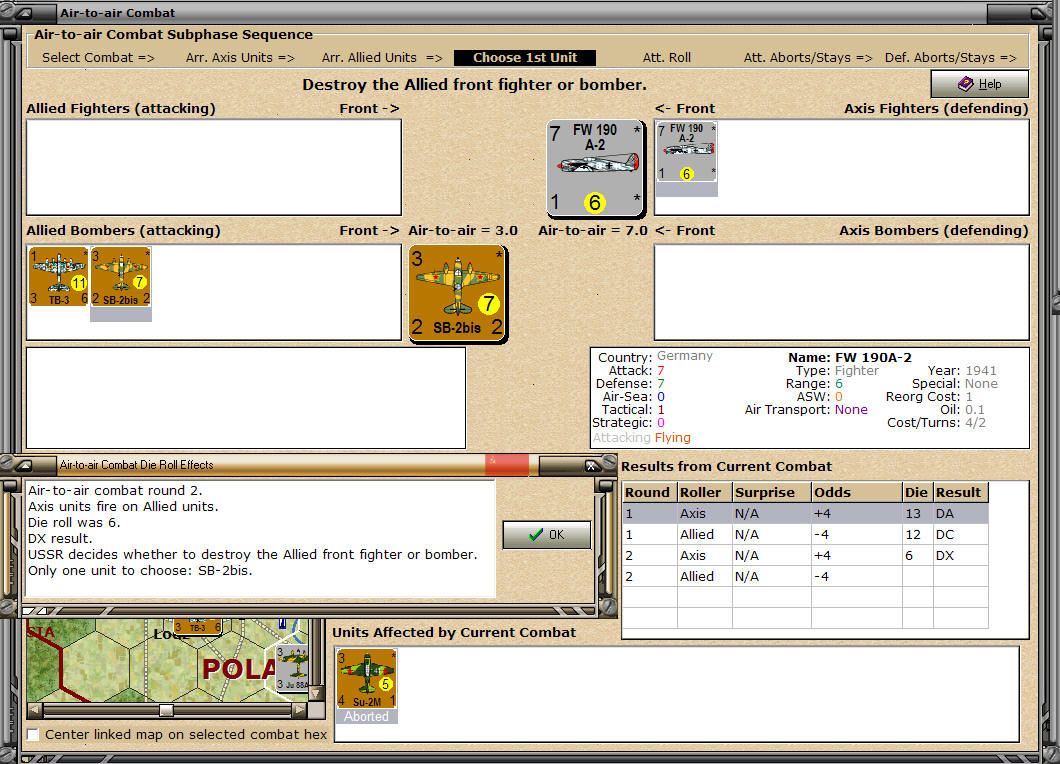Select the aborted Su-2M unit counter
This screenshot has width=1060, height=764.
(366, 679)
